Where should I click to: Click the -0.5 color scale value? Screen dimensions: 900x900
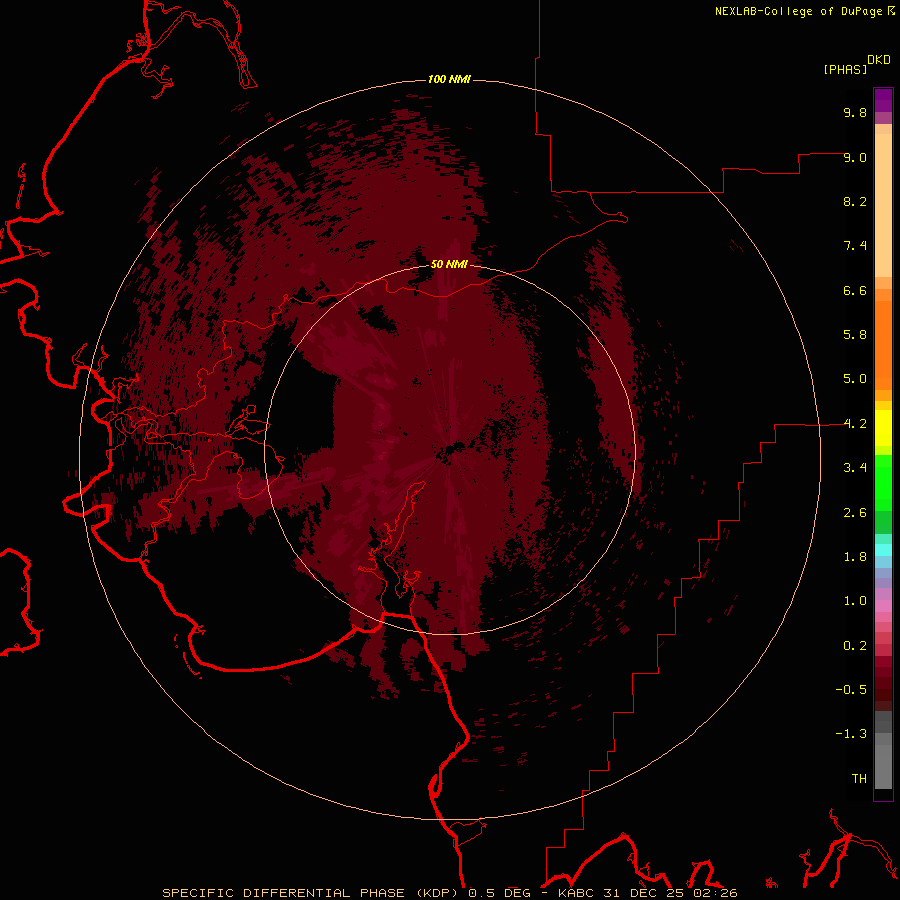pos(851,690)
